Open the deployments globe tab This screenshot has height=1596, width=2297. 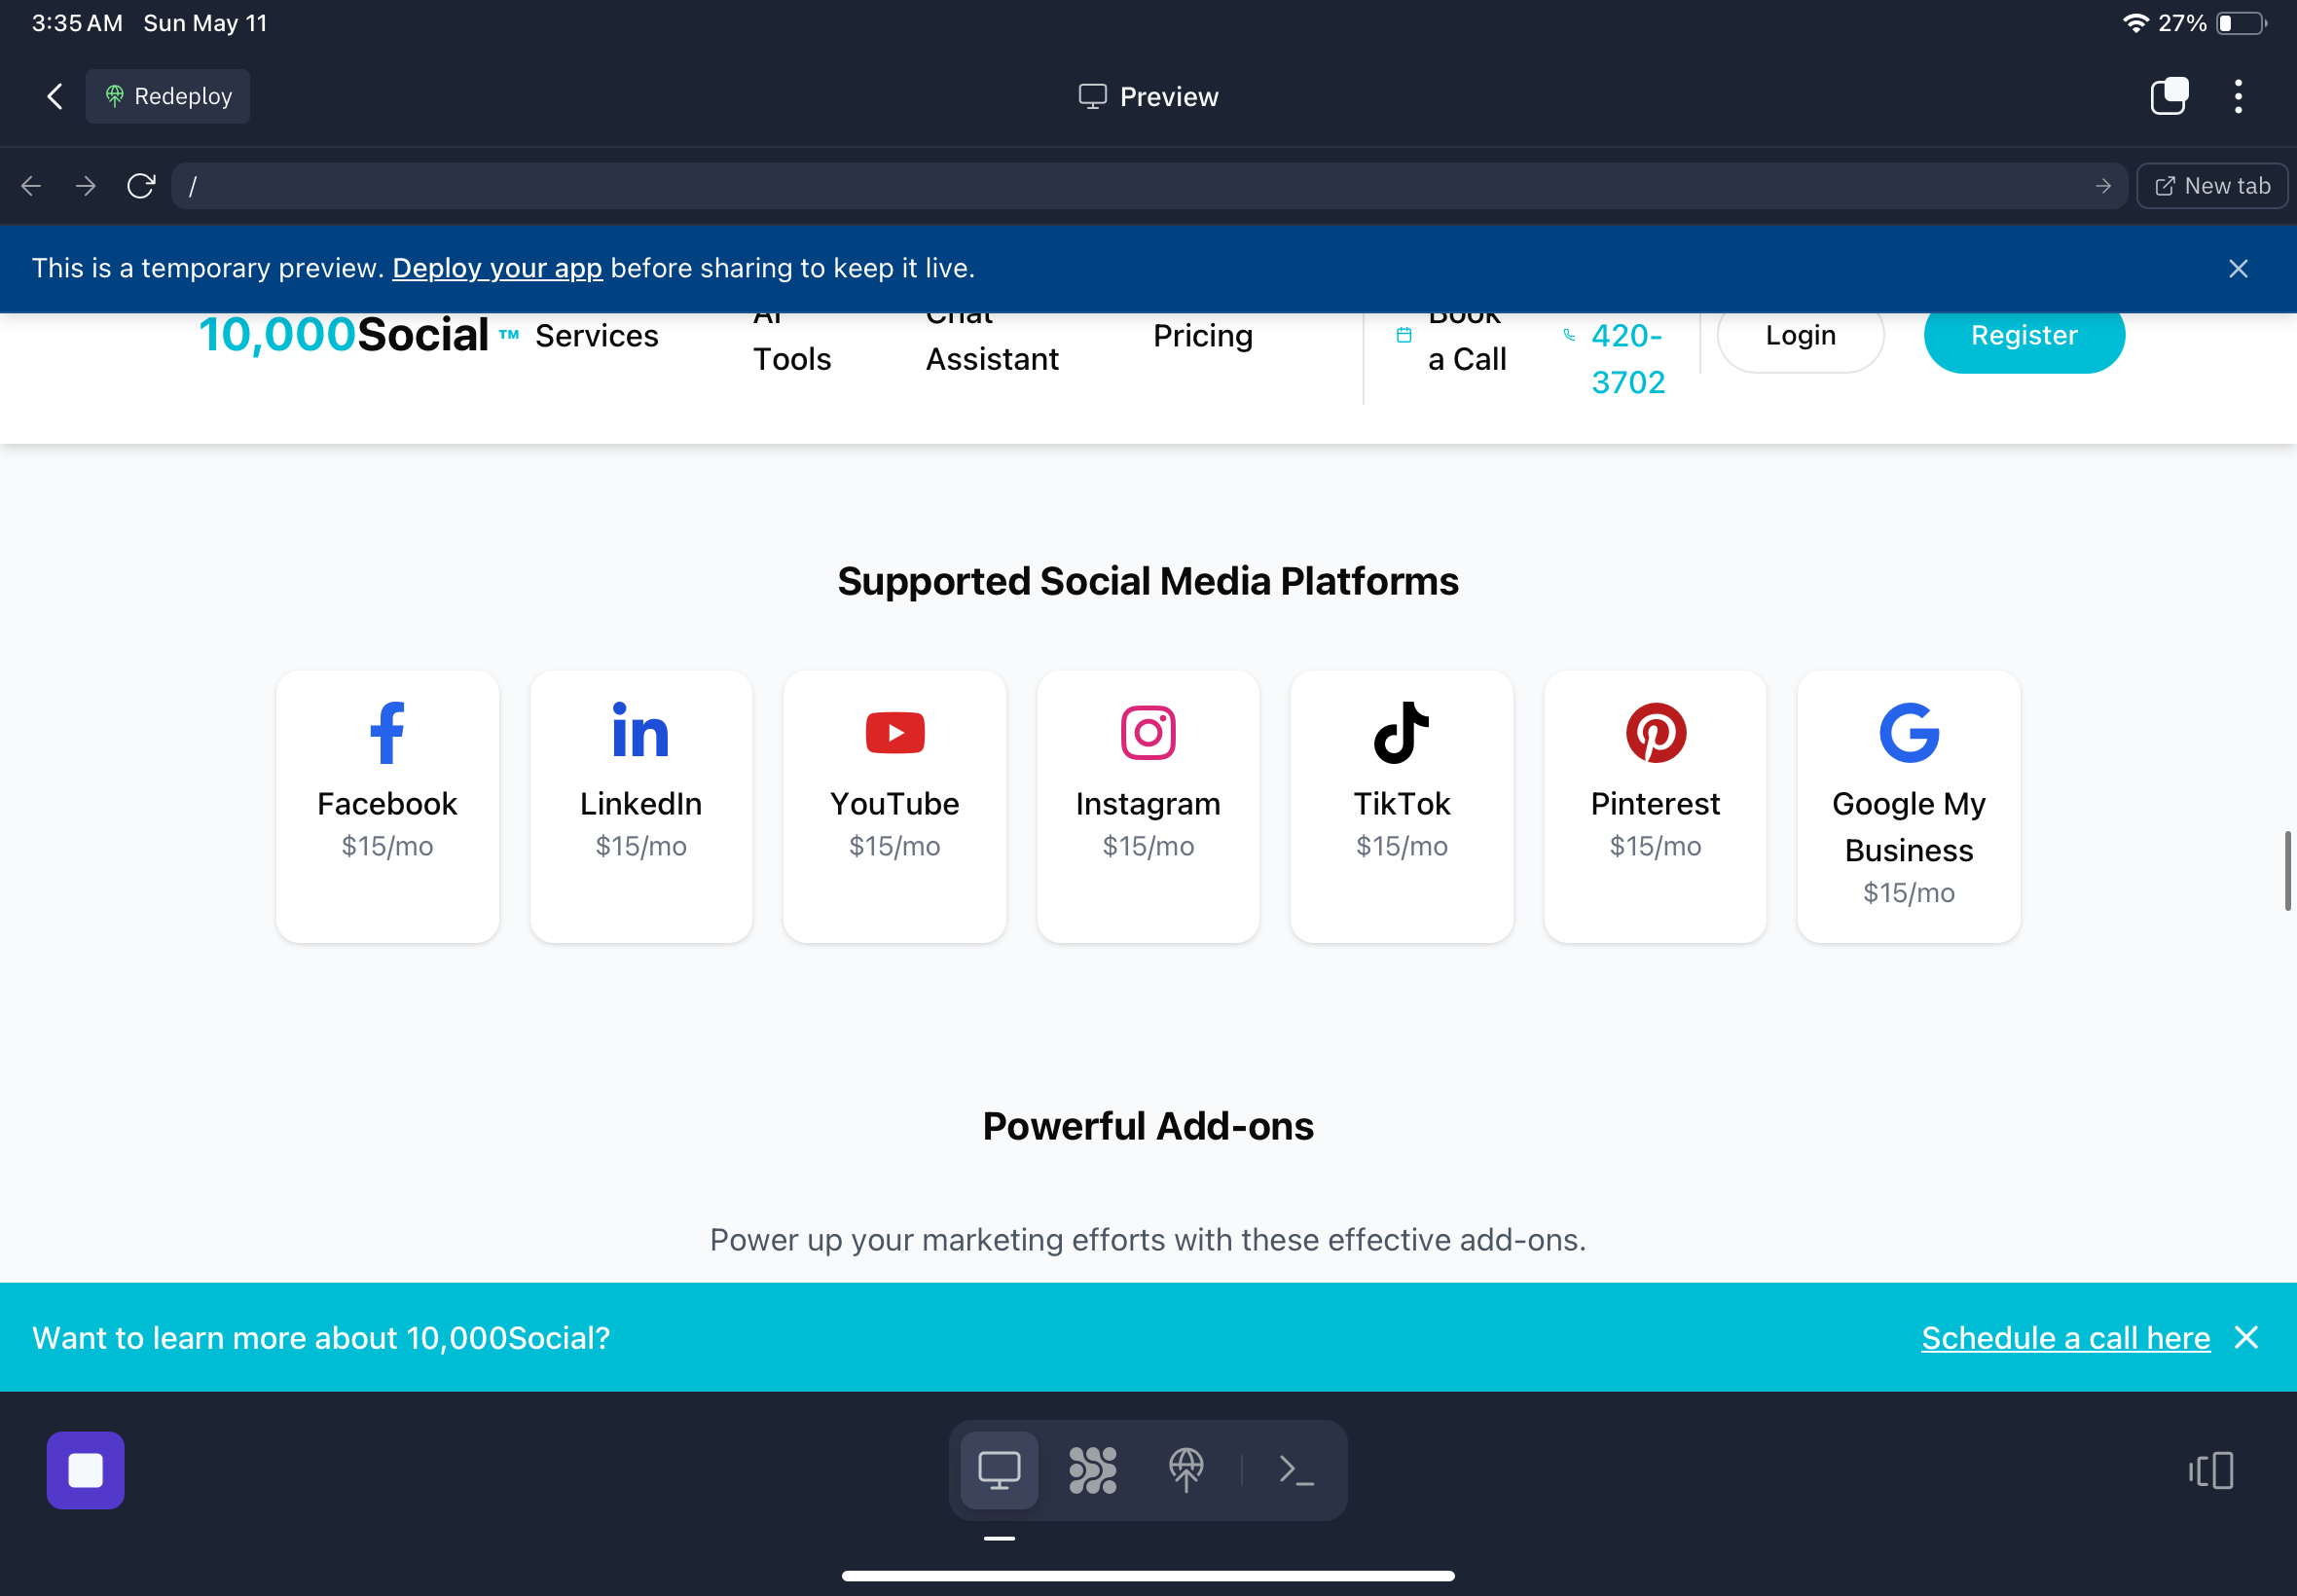[1186, 1470]
